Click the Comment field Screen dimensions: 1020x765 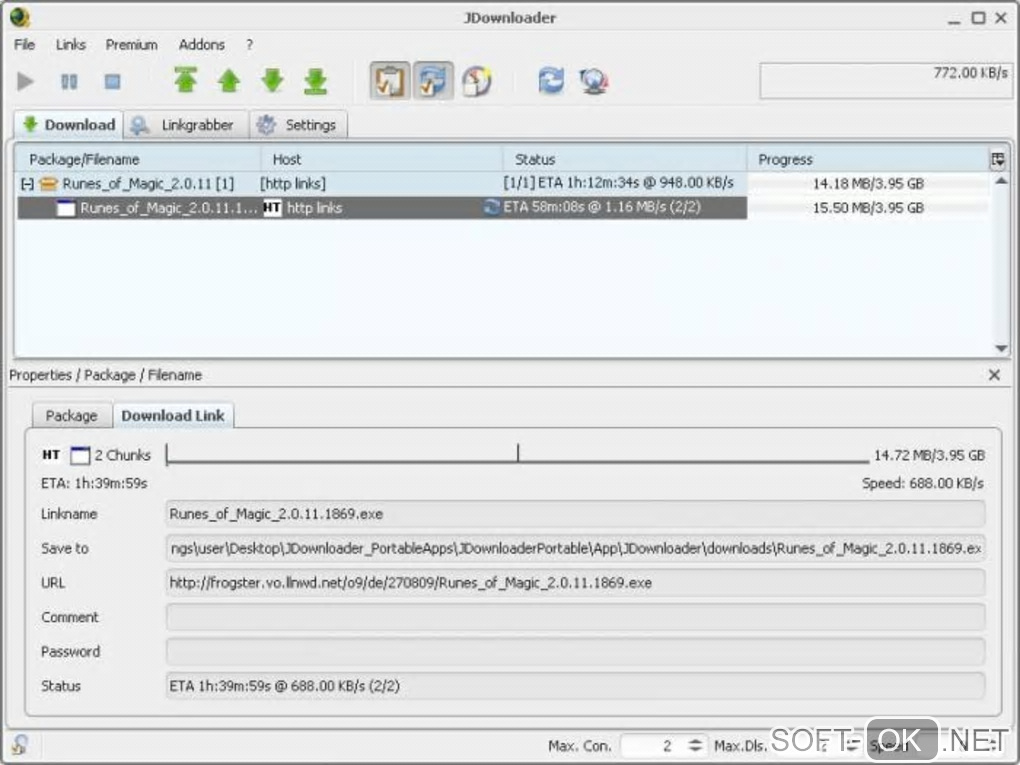(x=575, y=617)
